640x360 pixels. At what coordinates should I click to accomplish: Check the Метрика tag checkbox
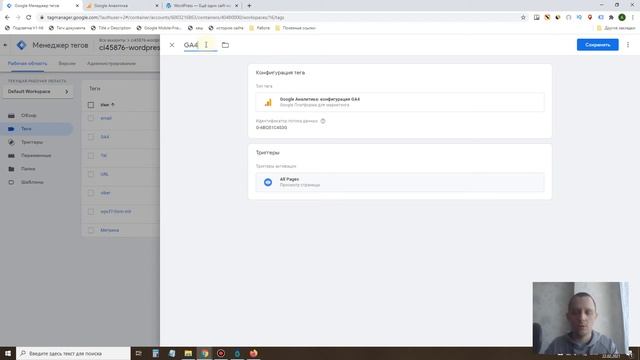(91, 230)
